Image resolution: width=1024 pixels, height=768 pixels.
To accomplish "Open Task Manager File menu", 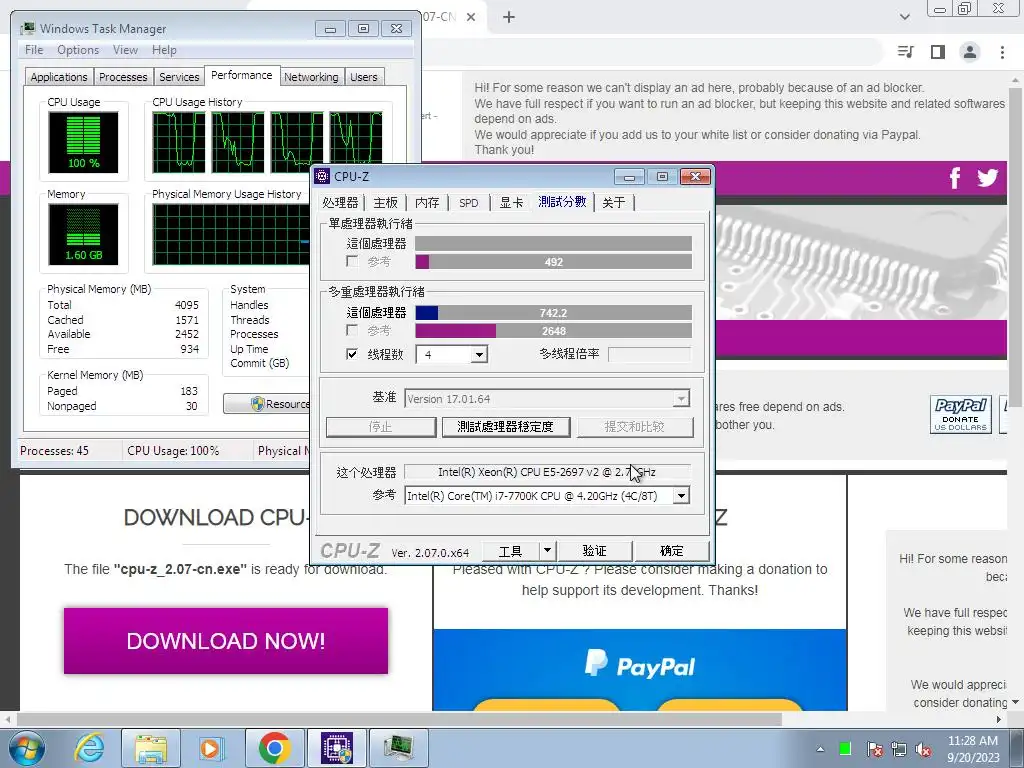I will [34, 50].
